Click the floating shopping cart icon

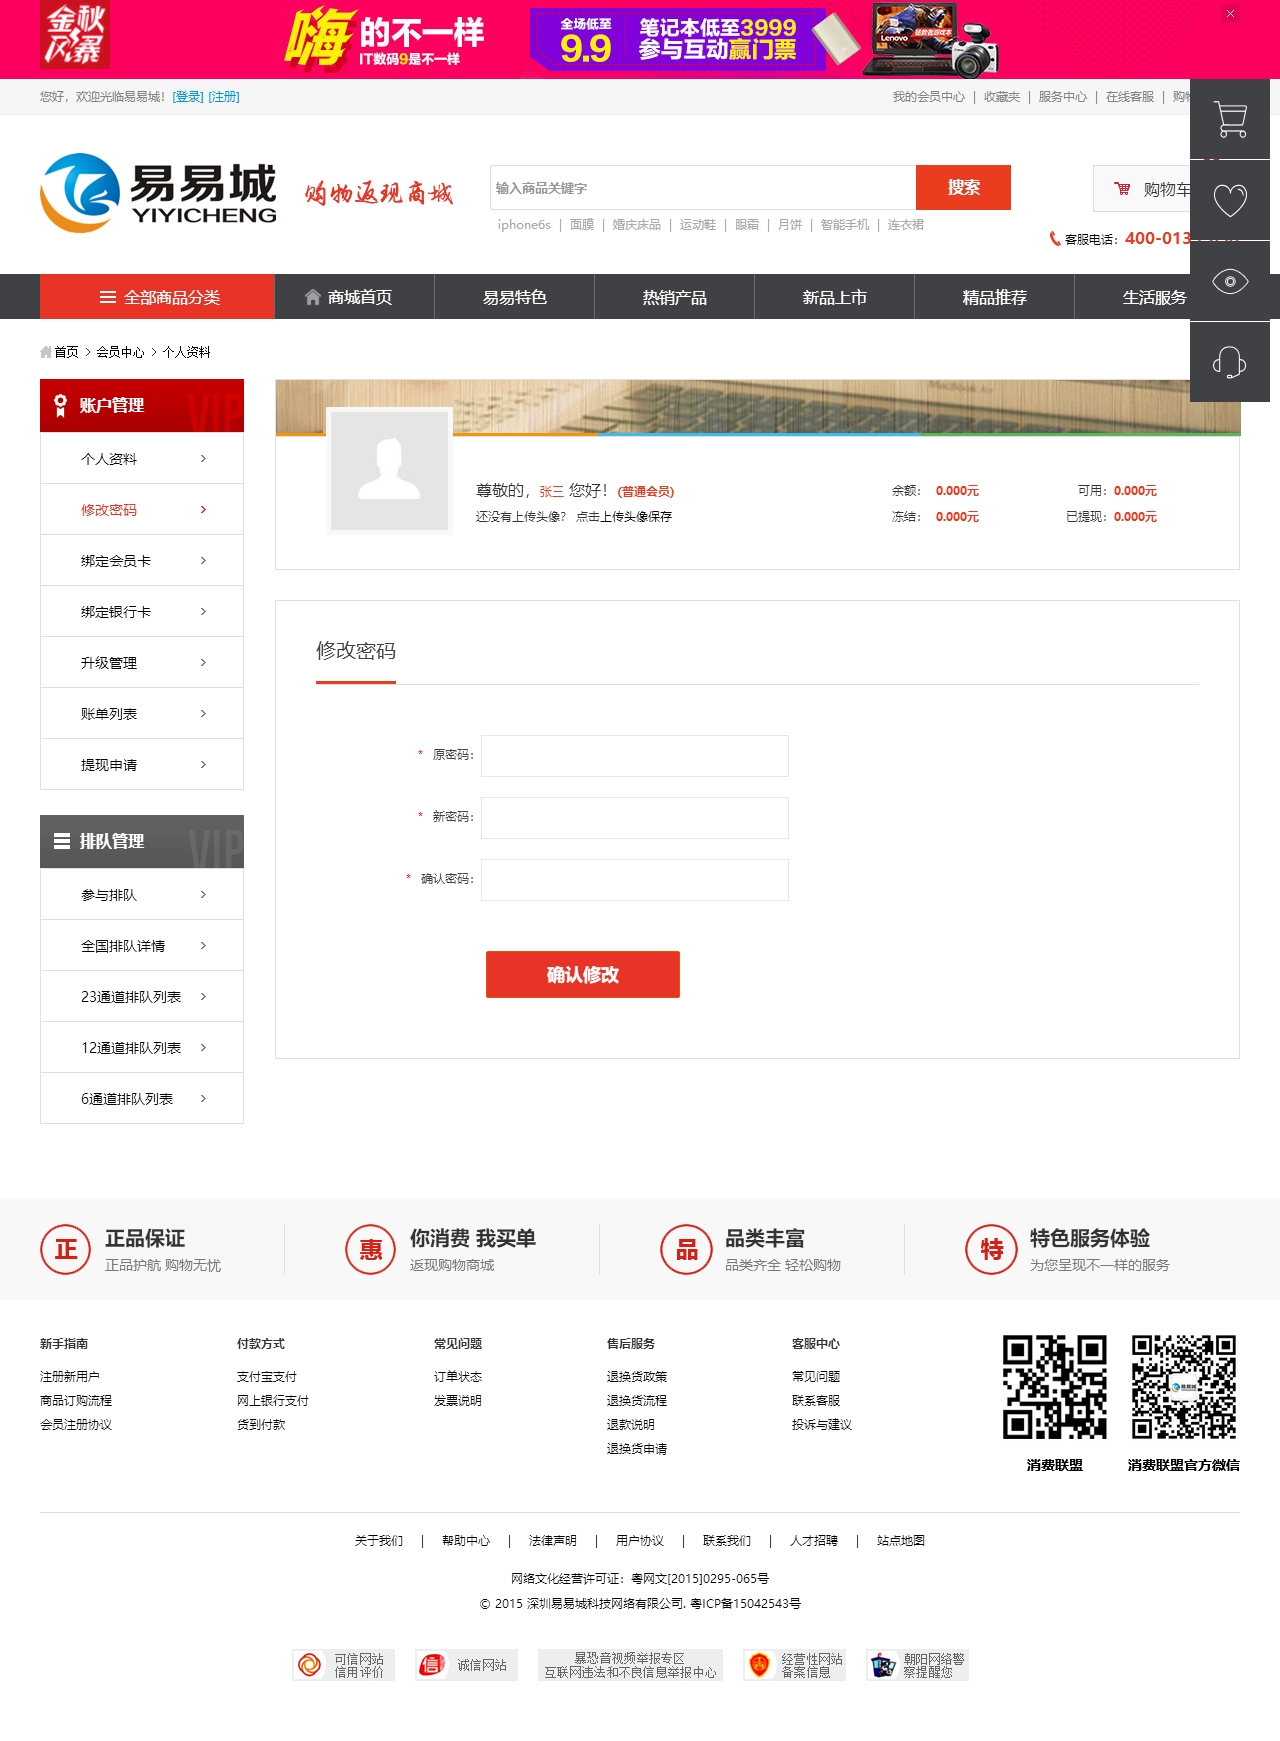point(1230,119)
